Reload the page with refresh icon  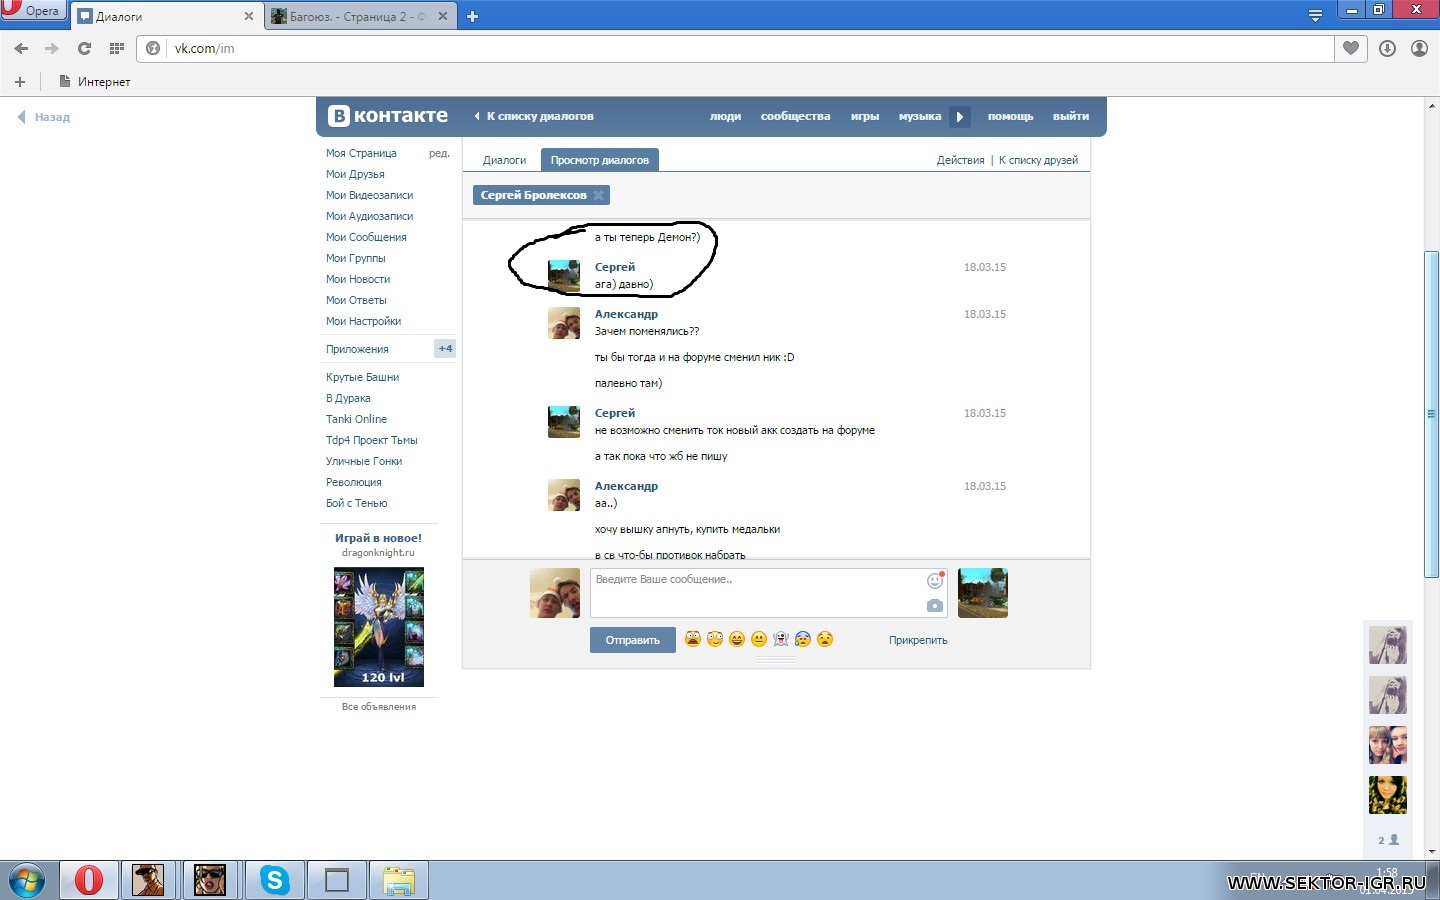click(84, 48)
